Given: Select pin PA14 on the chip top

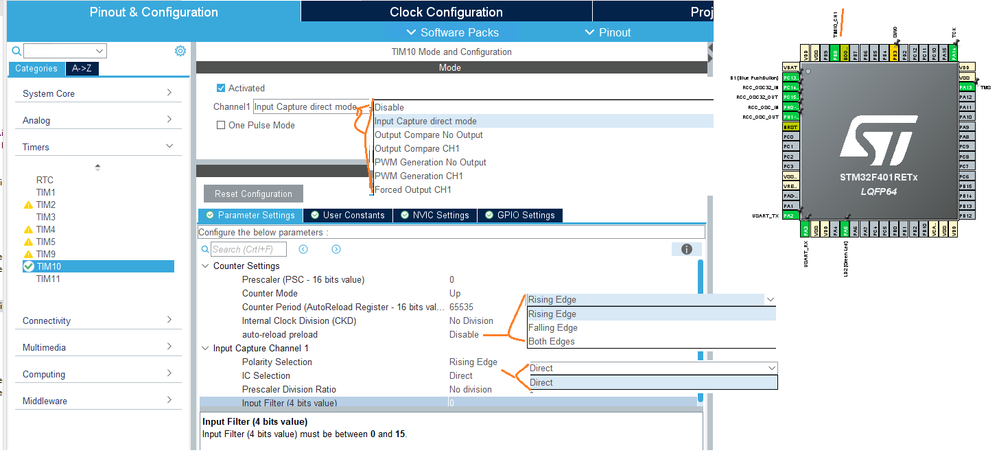Looking at the screenshot, I should [x=954, y=52].
